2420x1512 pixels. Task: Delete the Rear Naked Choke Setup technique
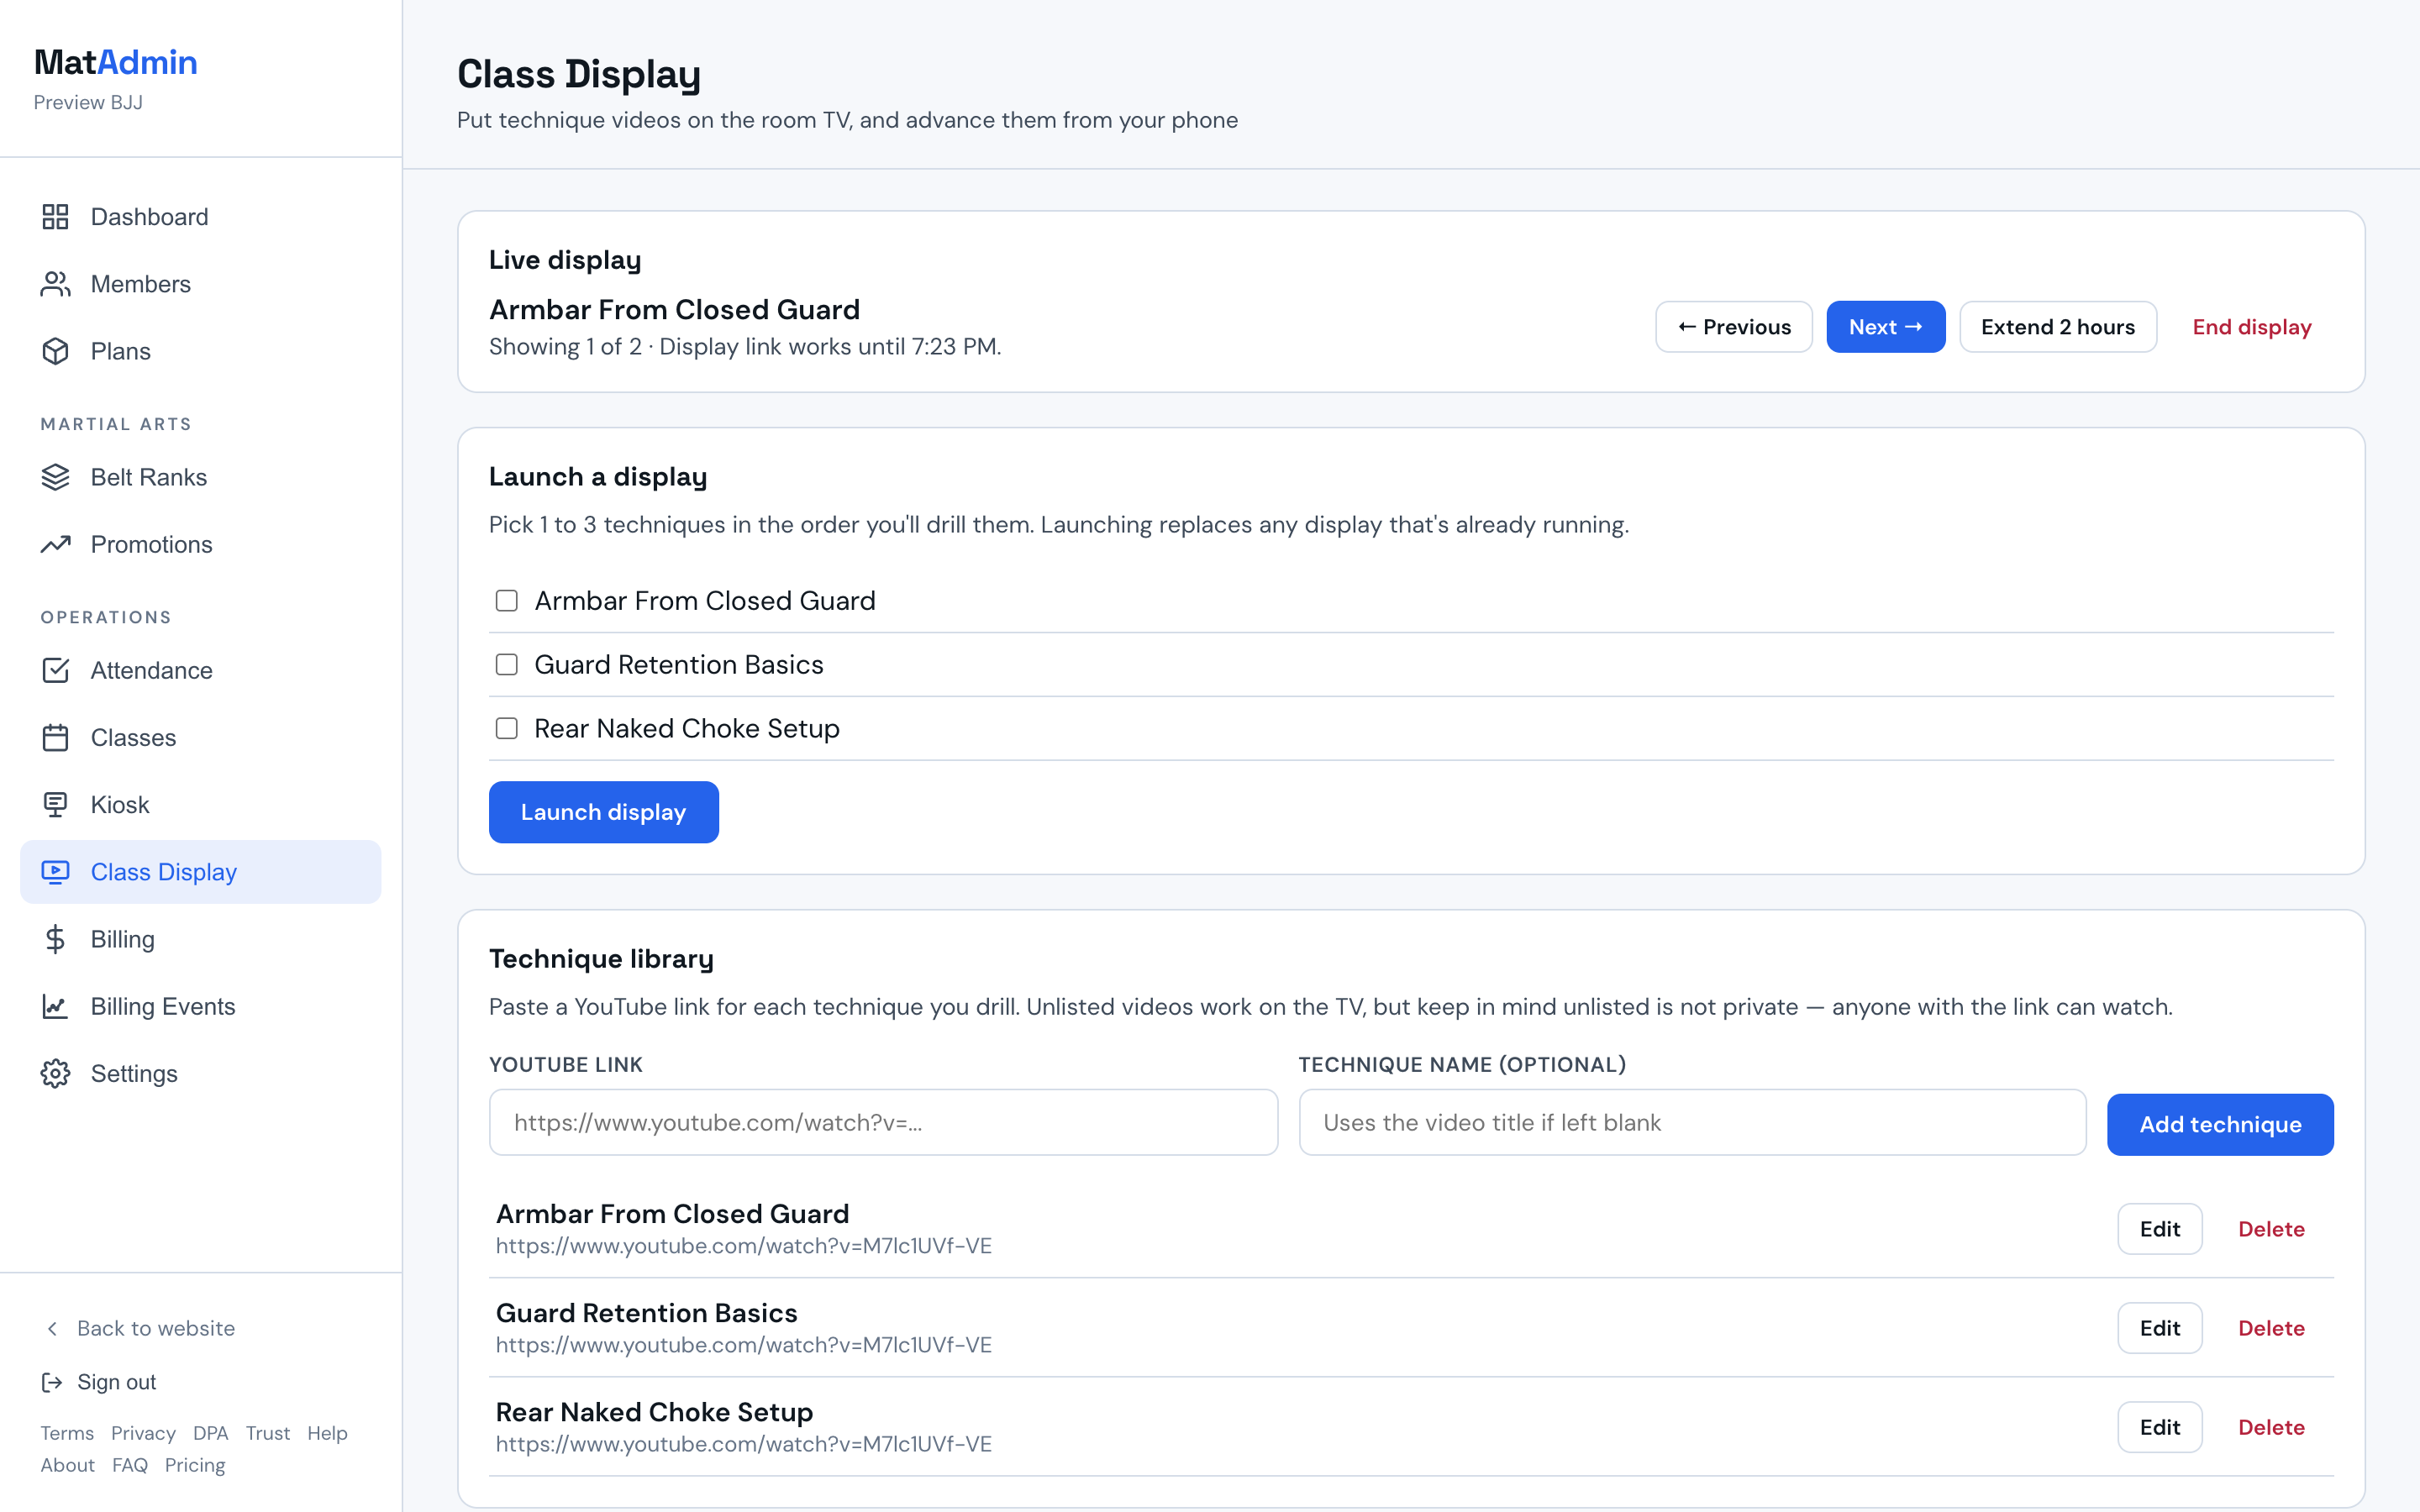point(2271,1427)
